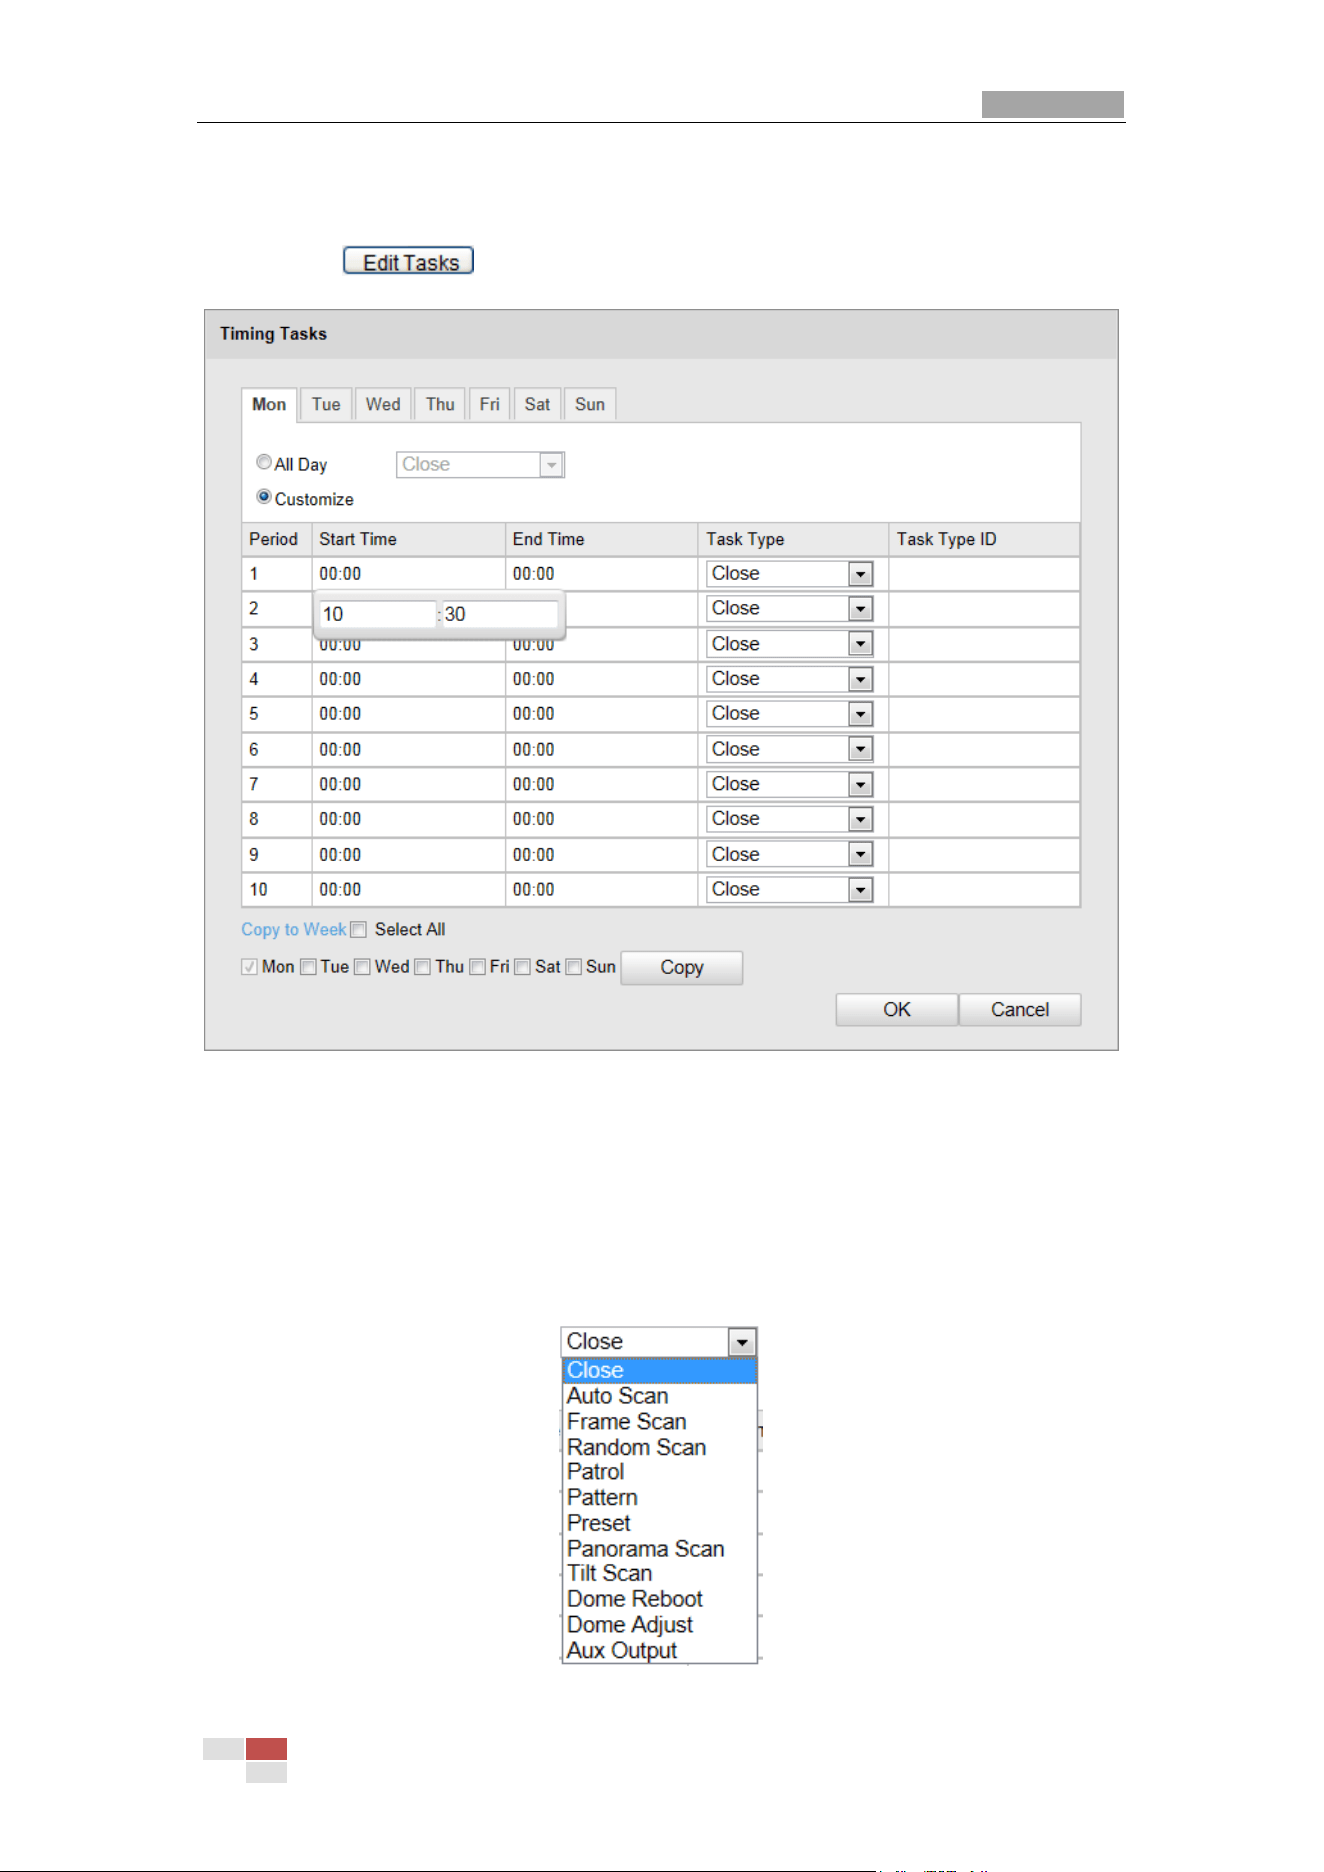Enable the Wed copy checkbox
The height and width of the screenshot is (1872, 1324).
[x=362, y=967]
